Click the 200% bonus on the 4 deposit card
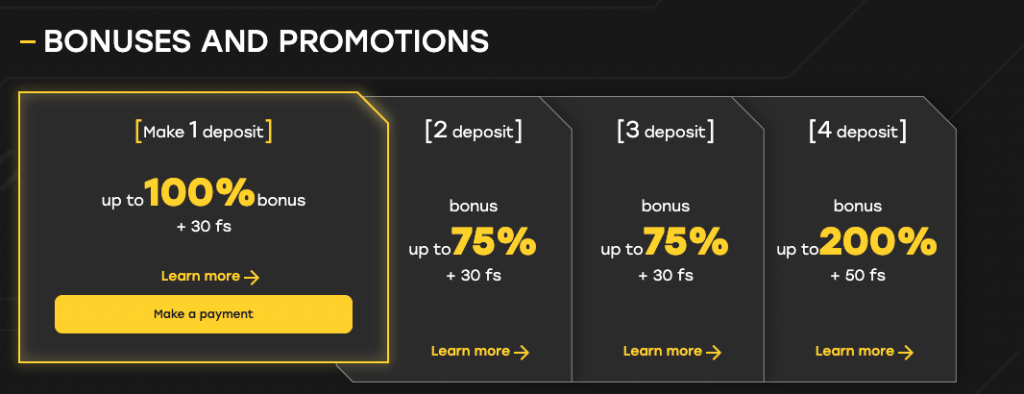Image resolution: width=1024 pixels, height=394 pixels. click(x=878, y=242)
